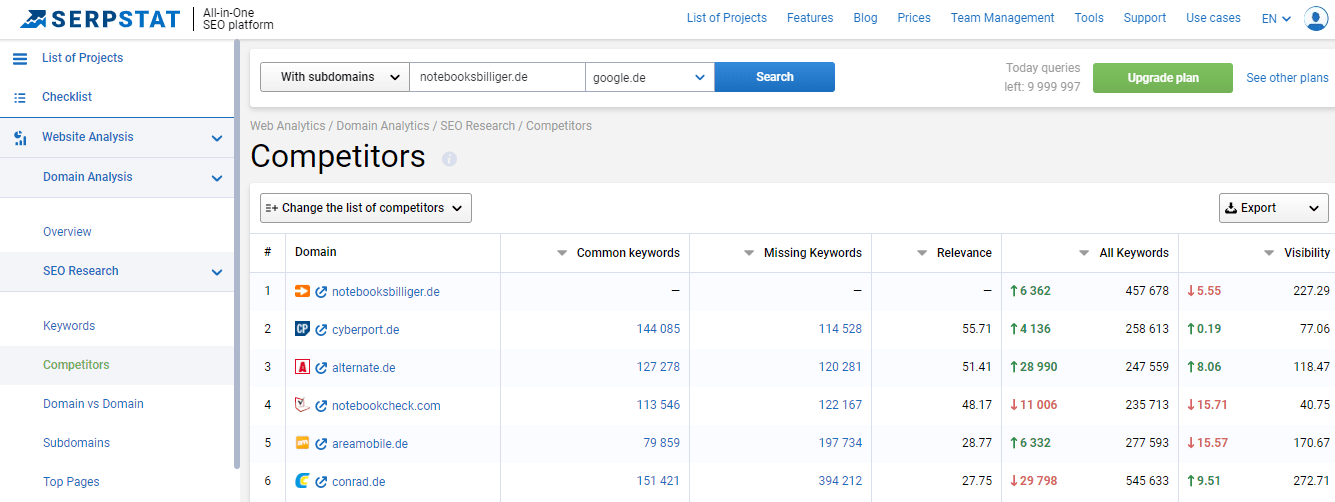This screenshot has width=1335, height=502.
Task: Open the With subdomains dropdown
Action: tap(335, 77)
